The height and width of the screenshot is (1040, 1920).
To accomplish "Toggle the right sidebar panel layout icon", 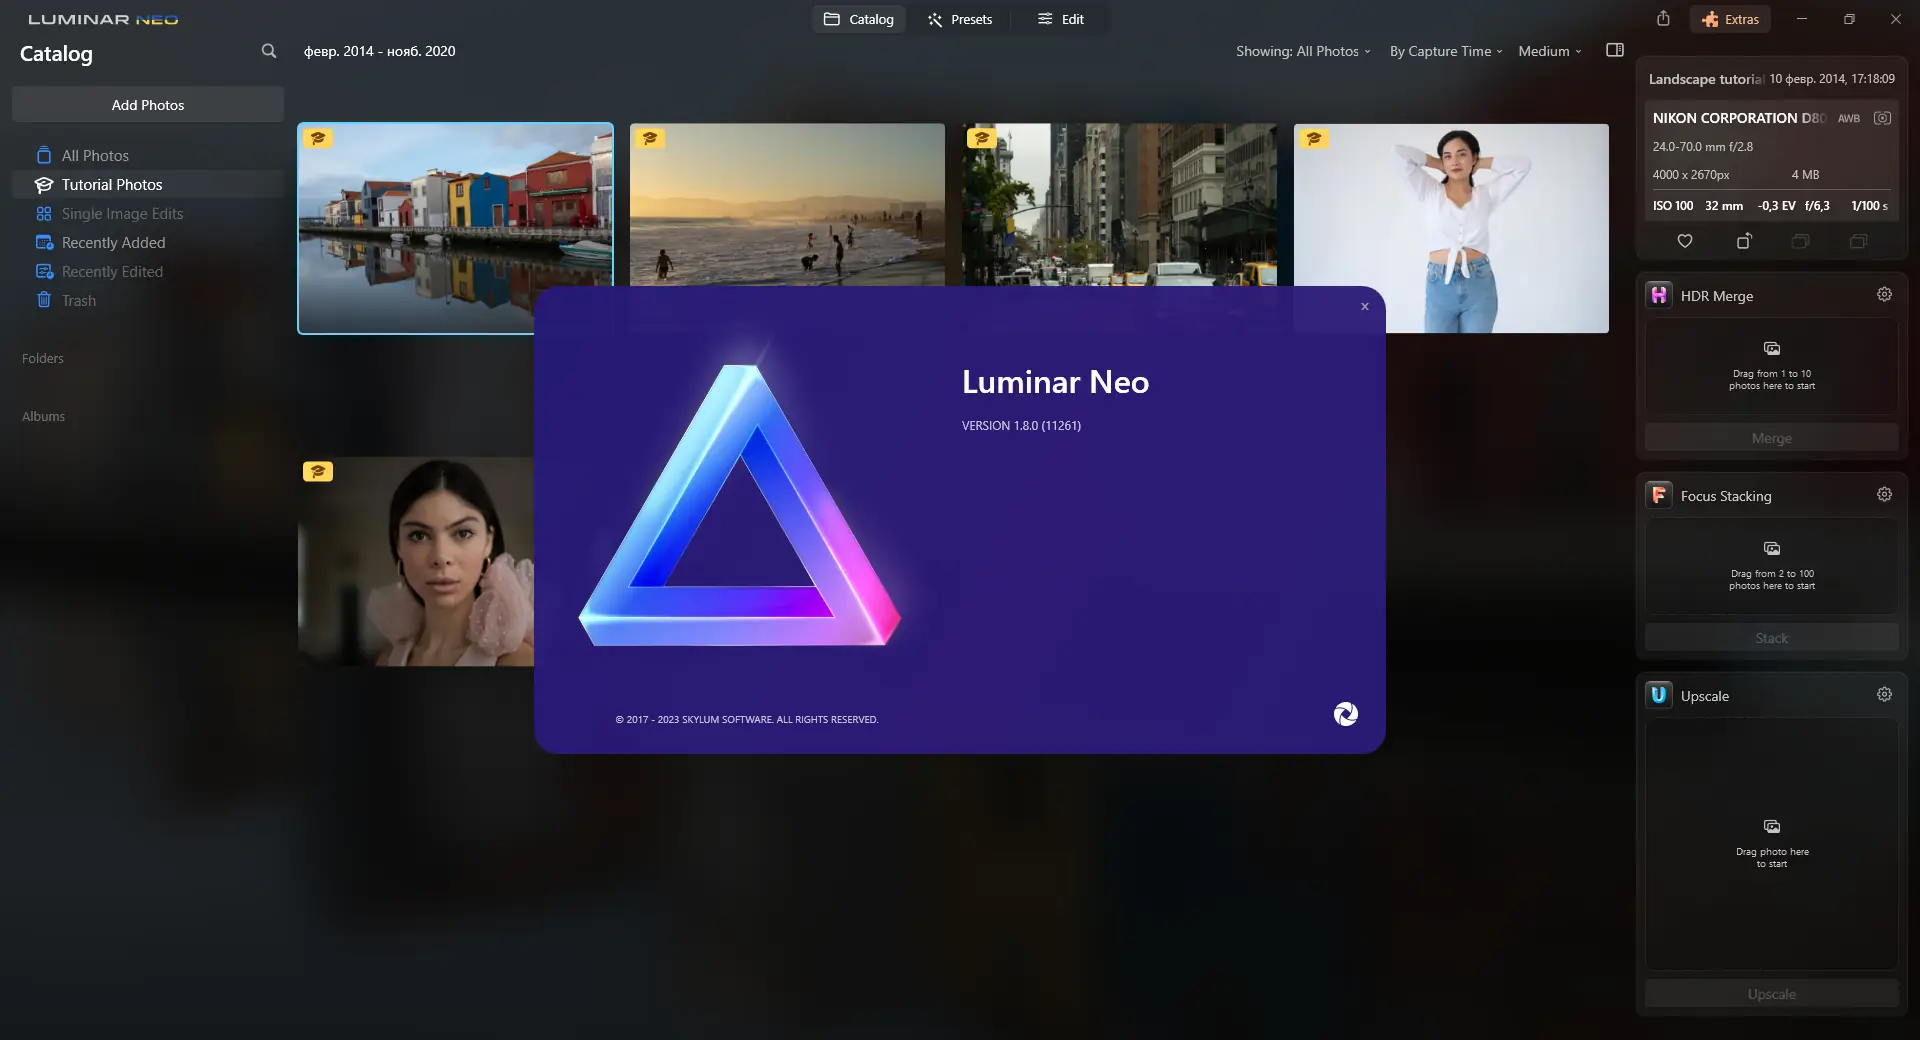I will [1615, 50].
